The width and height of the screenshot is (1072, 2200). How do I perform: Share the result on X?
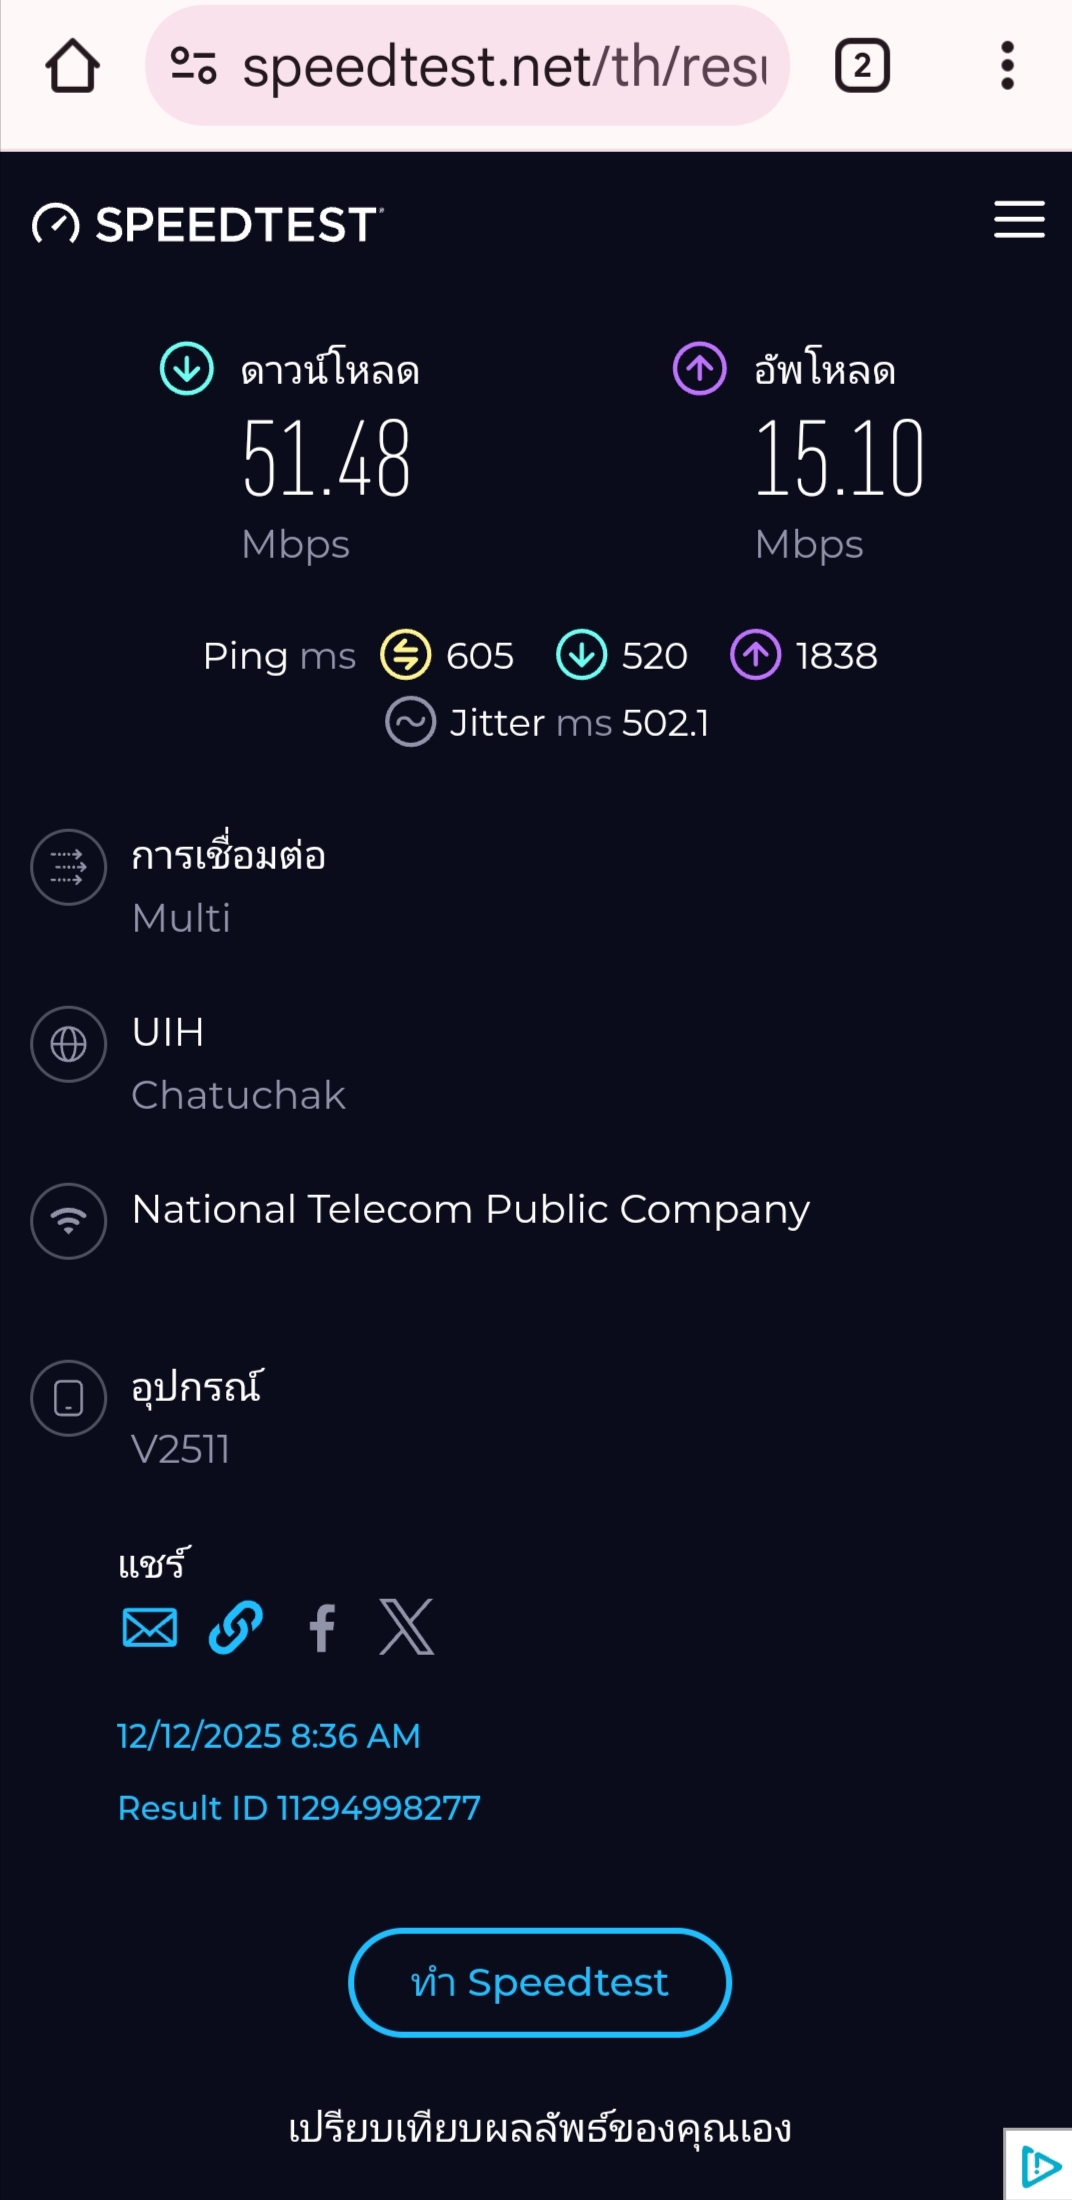coord(407,1627)
